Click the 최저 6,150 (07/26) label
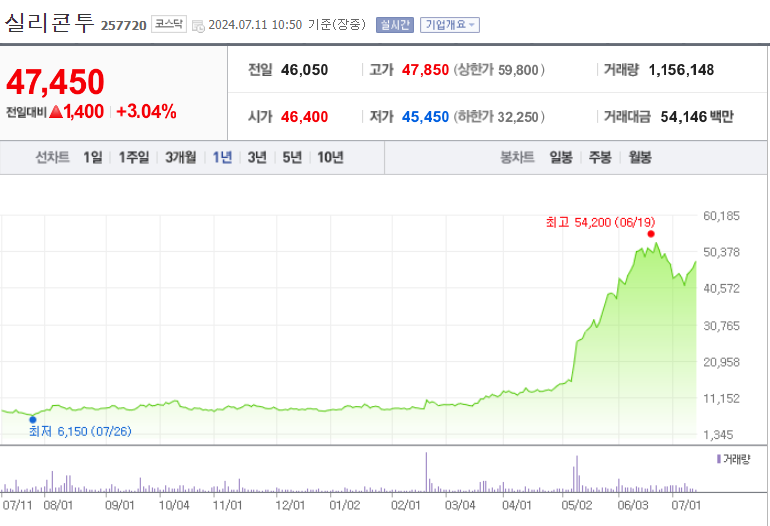 coord(80,431)
